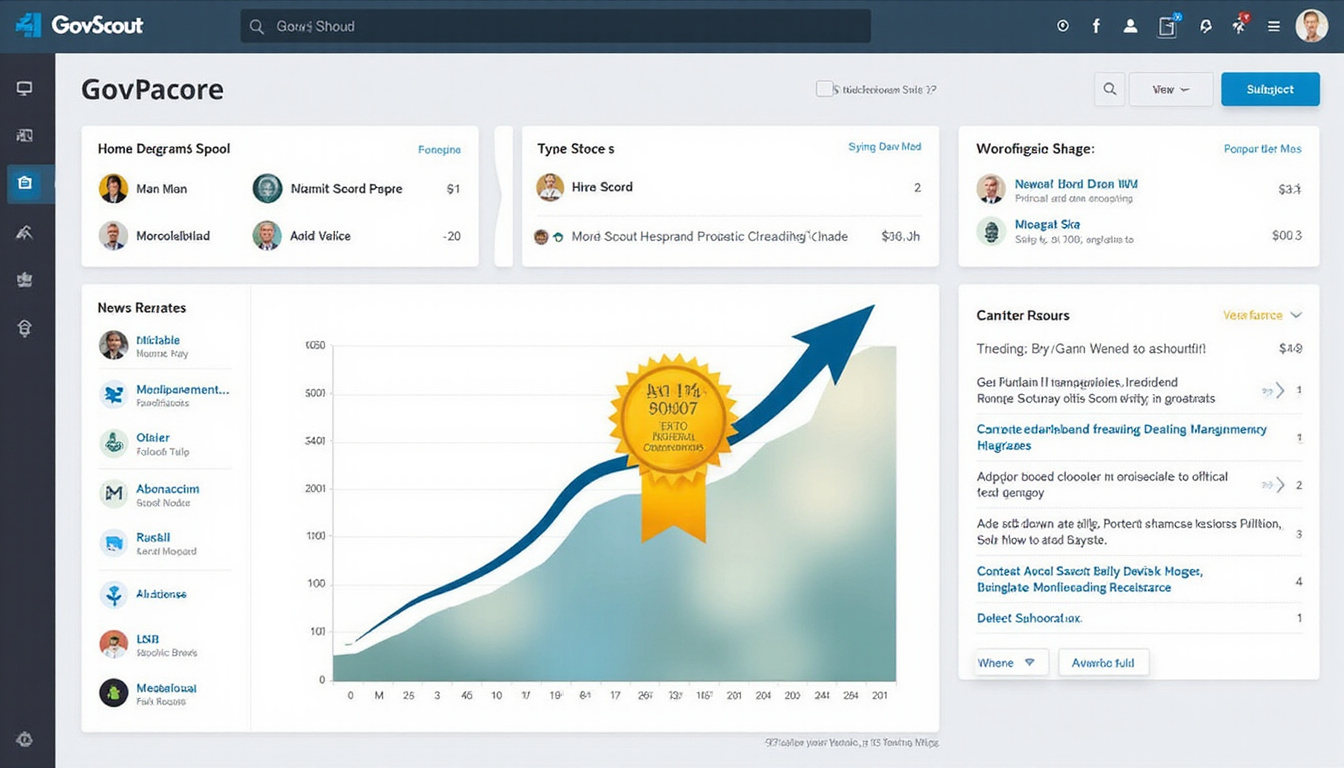Click the Facebook icon in the top bar
The width and height of the screenshot is (1344, 768).
click(x=1095, y=25)
